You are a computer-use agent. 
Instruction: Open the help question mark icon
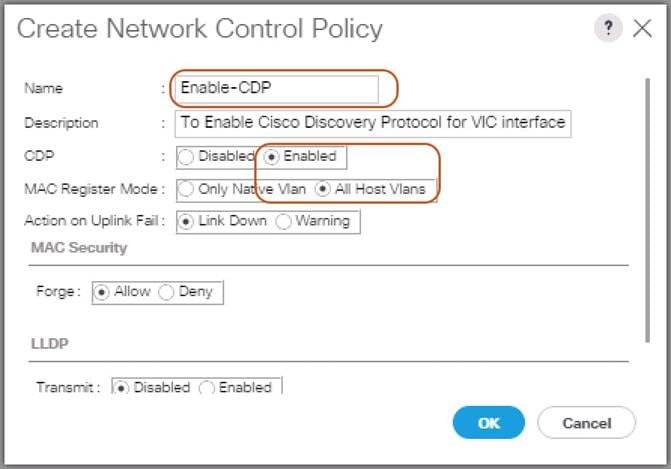tap(608, 28)
